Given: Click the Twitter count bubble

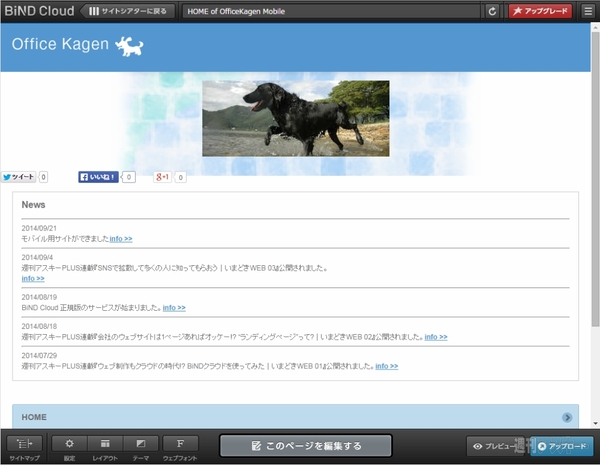Looking at the screenshot, I should (43, 177).
